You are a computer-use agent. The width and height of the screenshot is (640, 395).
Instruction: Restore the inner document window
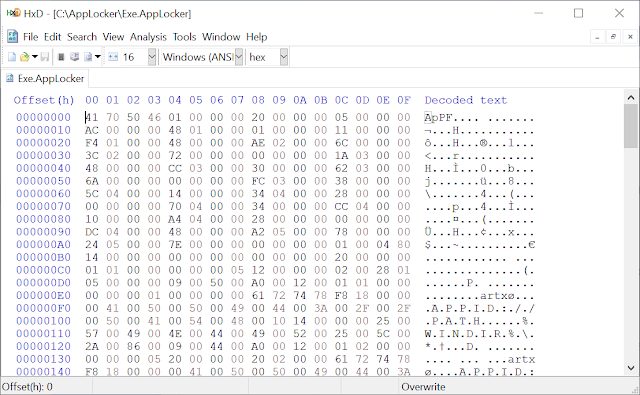point(613,37)
